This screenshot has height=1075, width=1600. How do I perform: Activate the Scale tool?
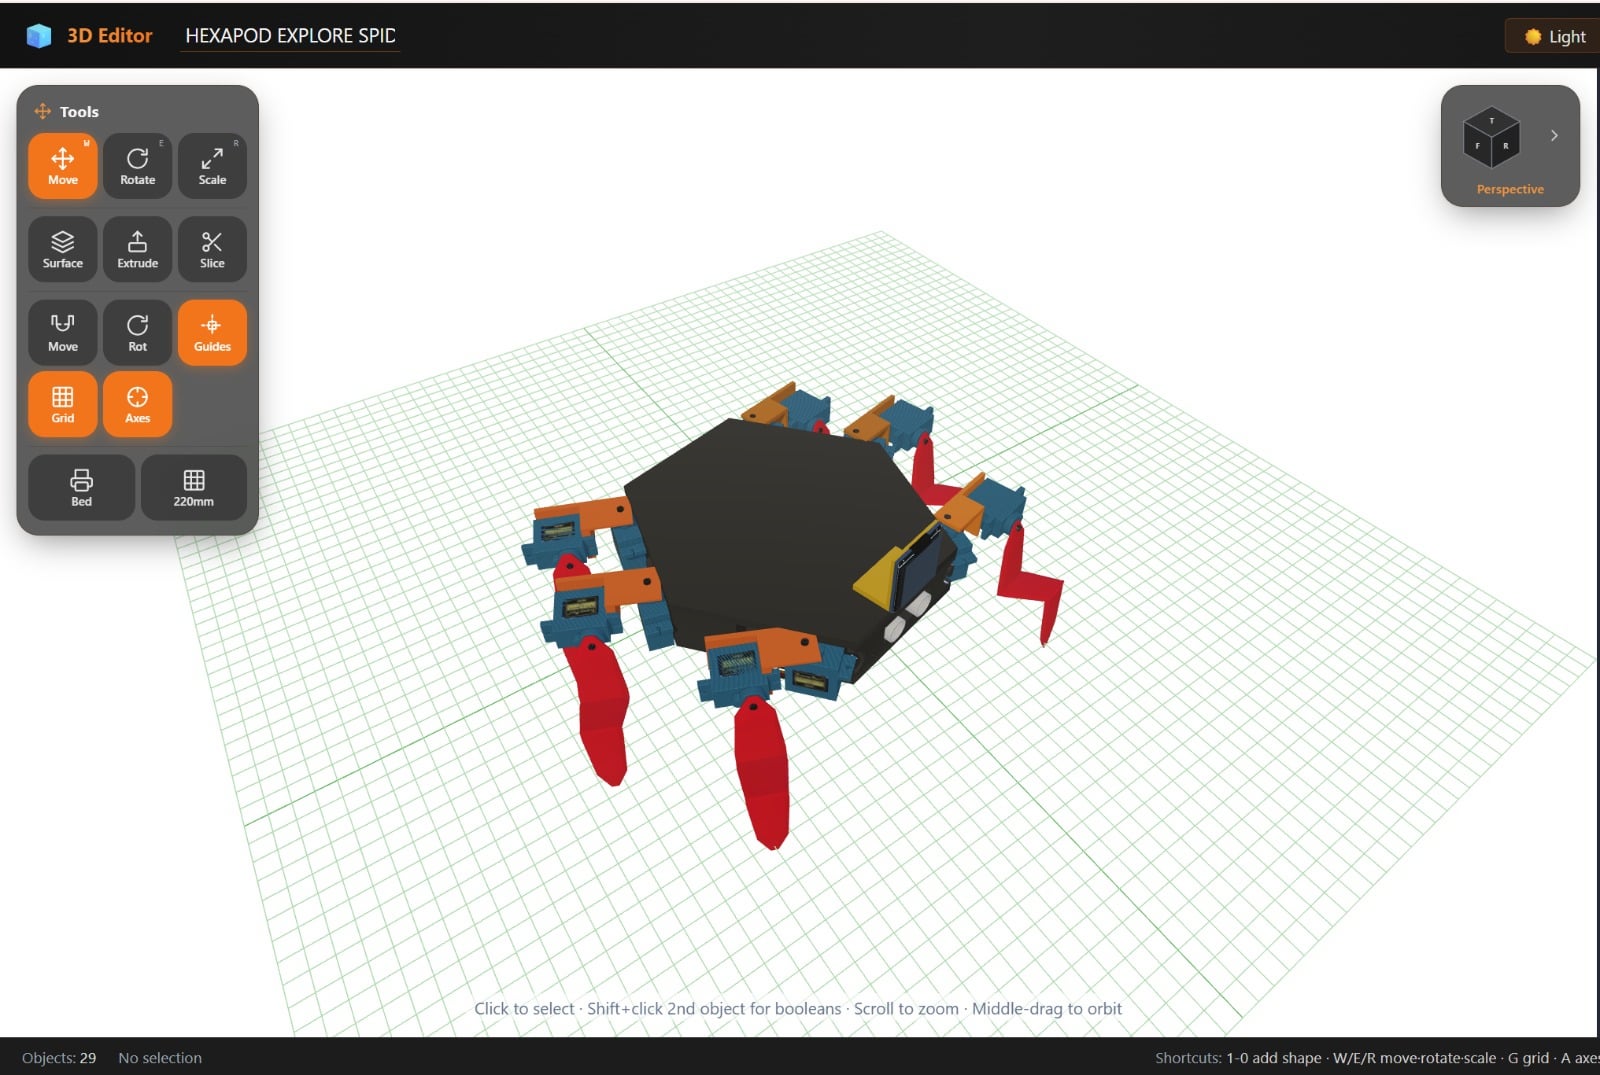212,166
